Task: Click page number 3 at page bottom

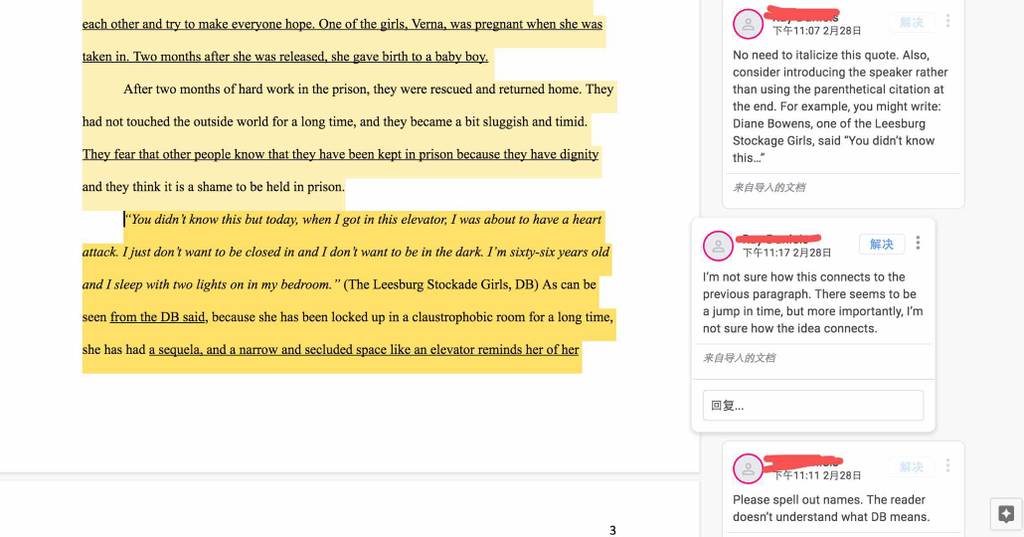Action: 613,530
